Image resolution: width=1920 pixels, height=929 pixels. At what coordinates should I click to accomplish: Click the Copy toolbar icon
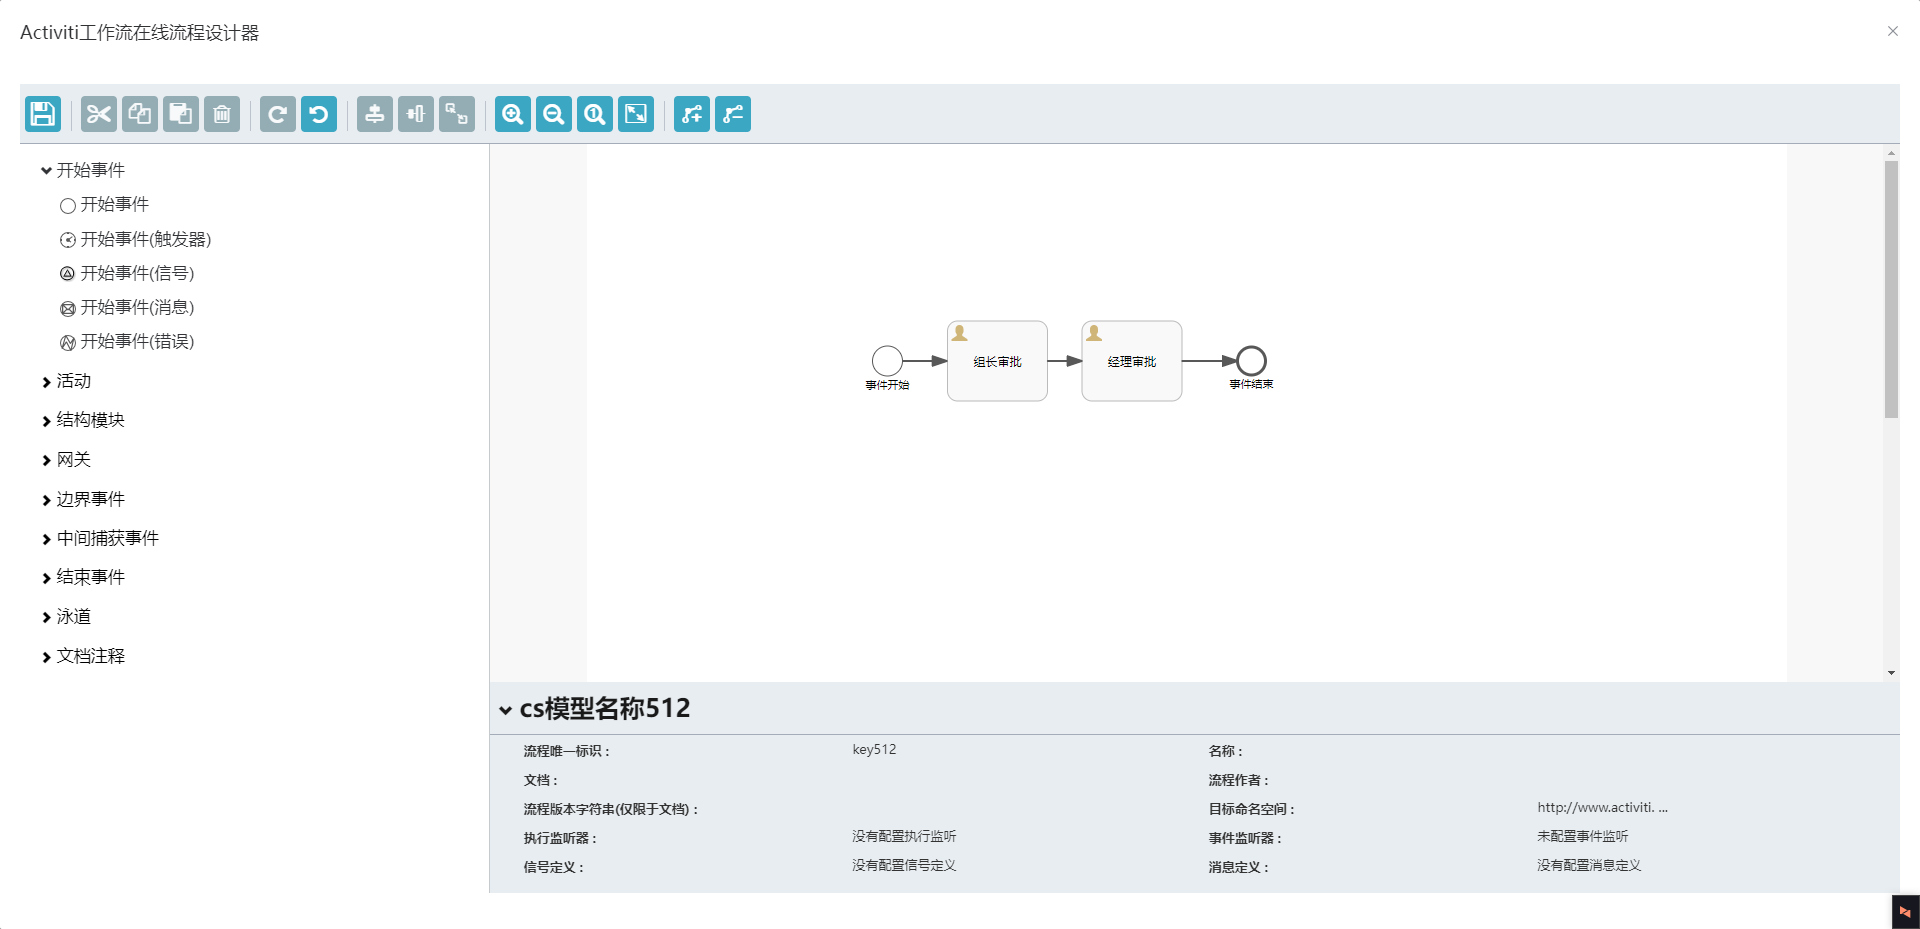pos(140,114)
